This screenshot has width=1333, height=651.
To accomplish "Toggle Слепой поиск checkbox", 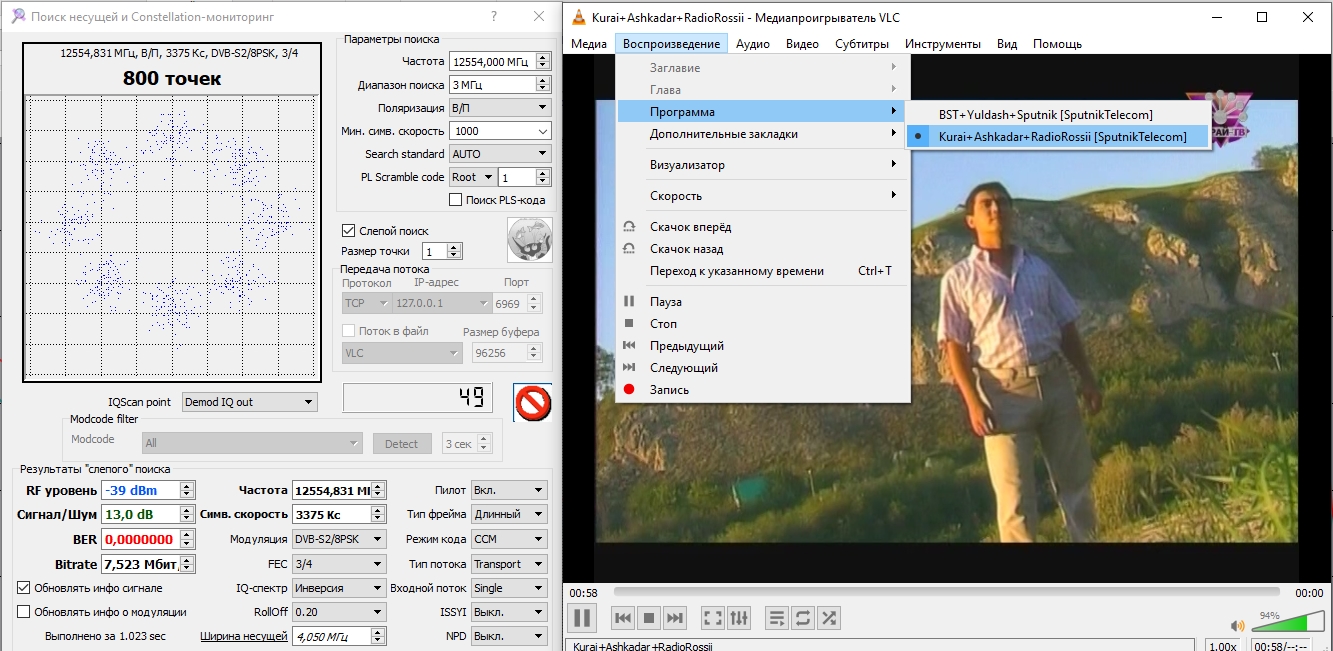I will (x=349, y=230).
